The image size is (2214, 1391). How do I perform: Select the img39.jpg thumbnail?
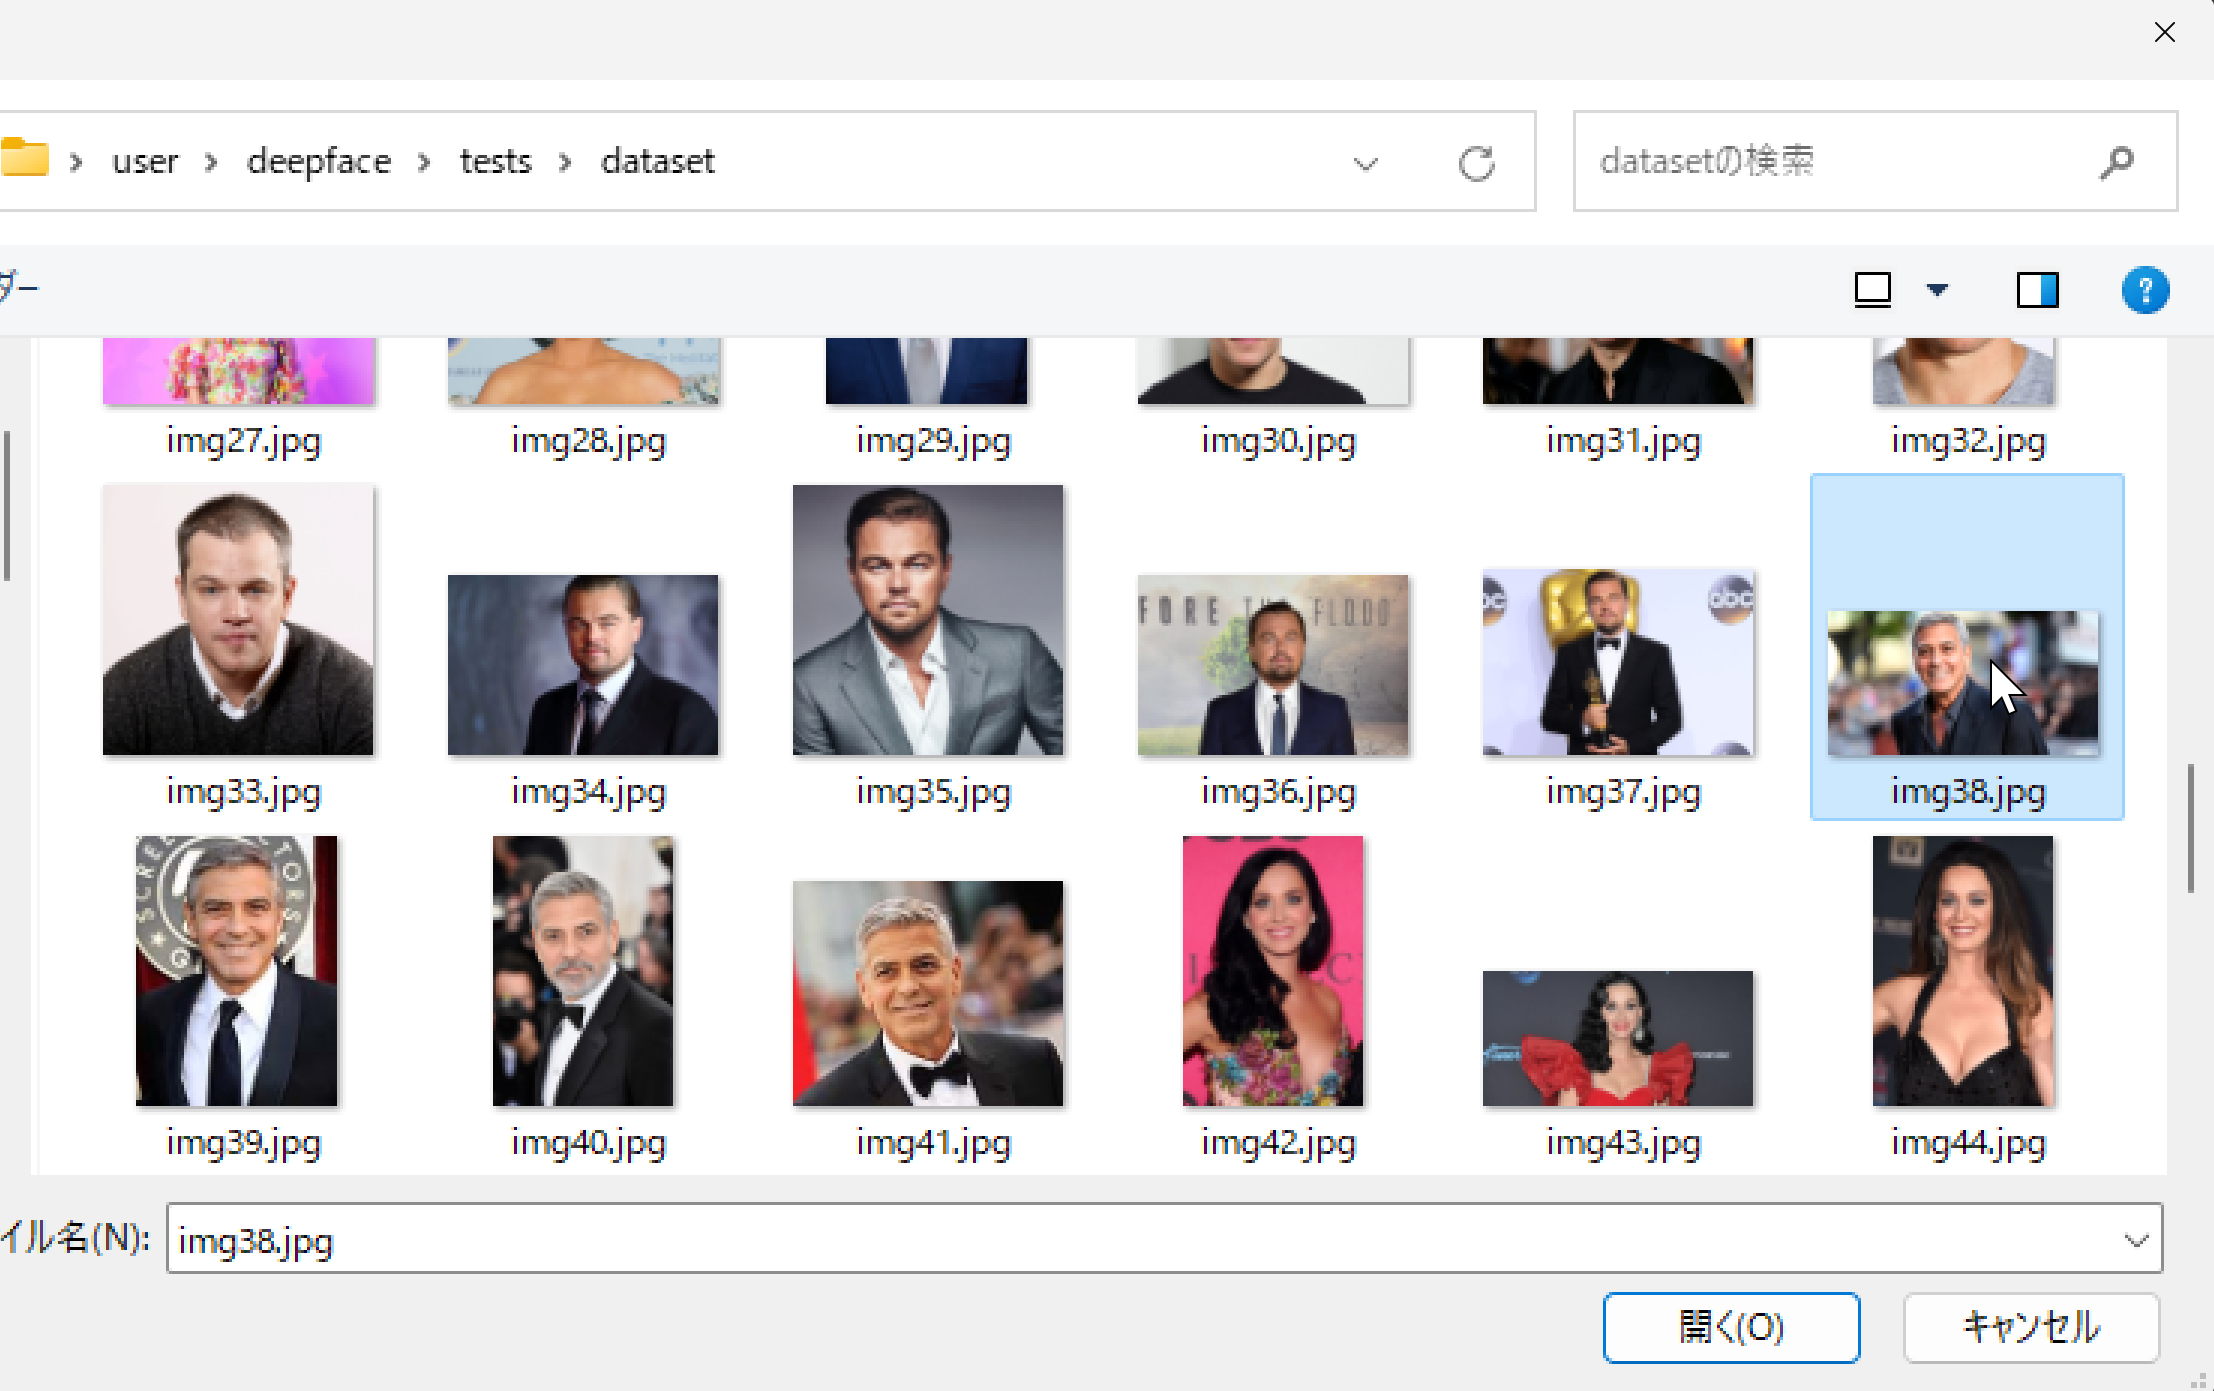237,971
